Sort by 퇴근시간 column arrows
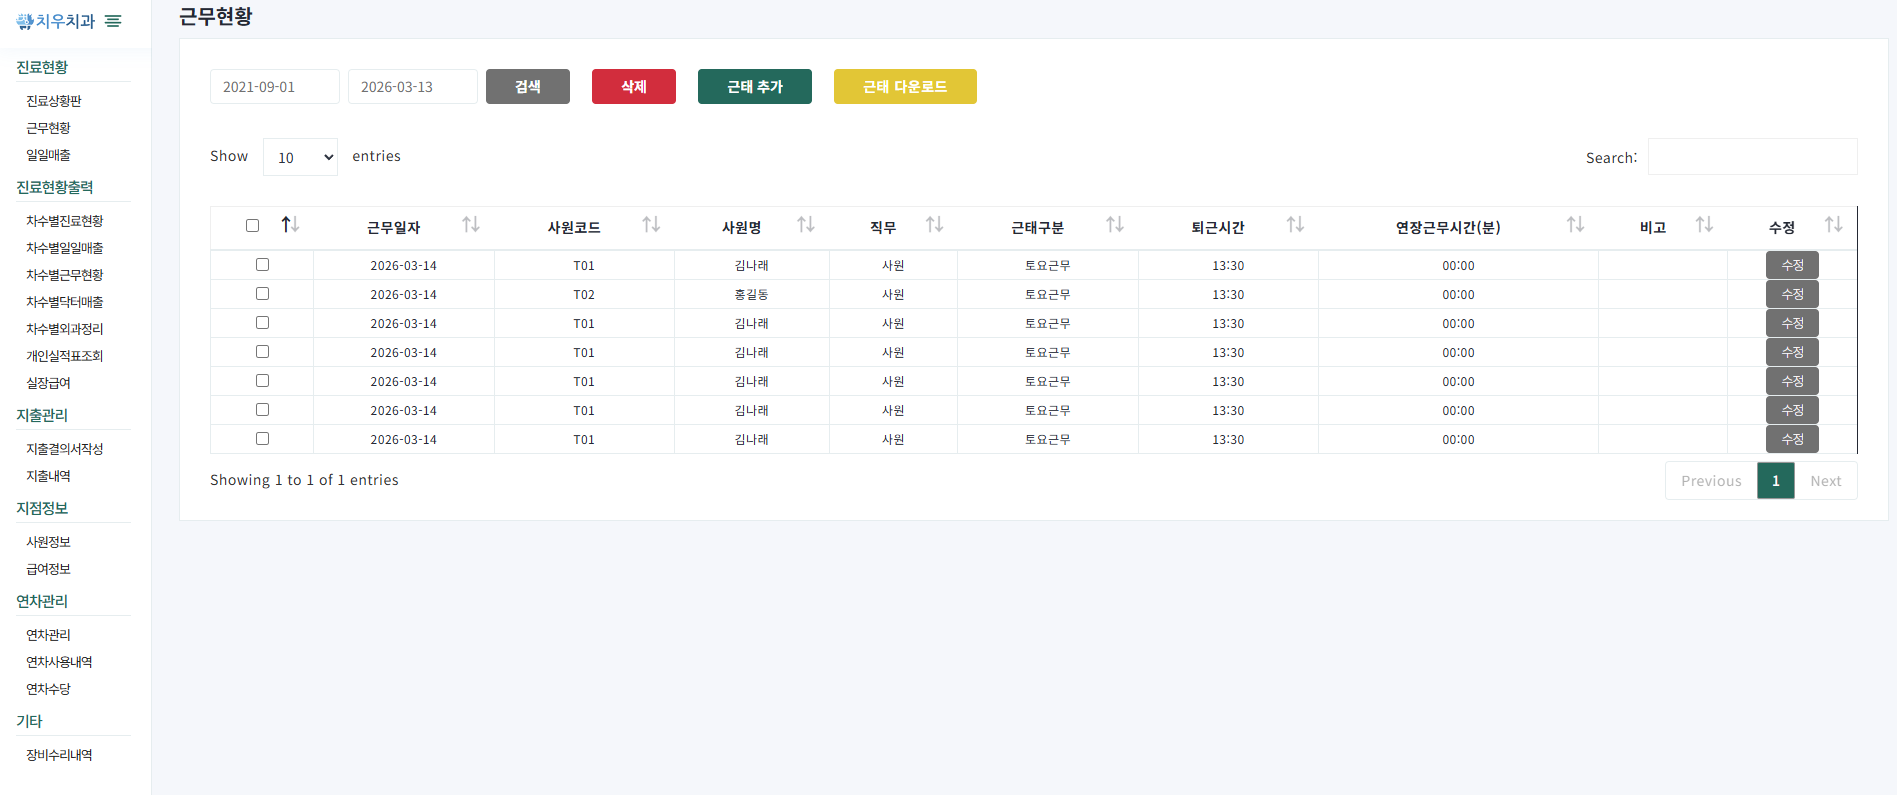 (1295, 225)
